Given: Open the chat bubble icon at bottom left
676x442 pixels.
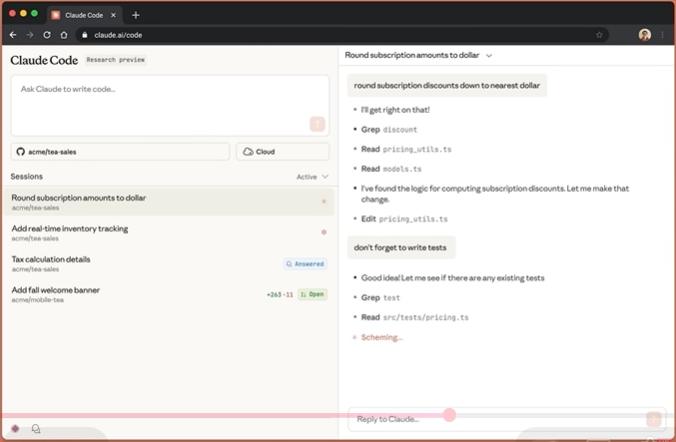Looking at the screenshot, I should 36,428.
